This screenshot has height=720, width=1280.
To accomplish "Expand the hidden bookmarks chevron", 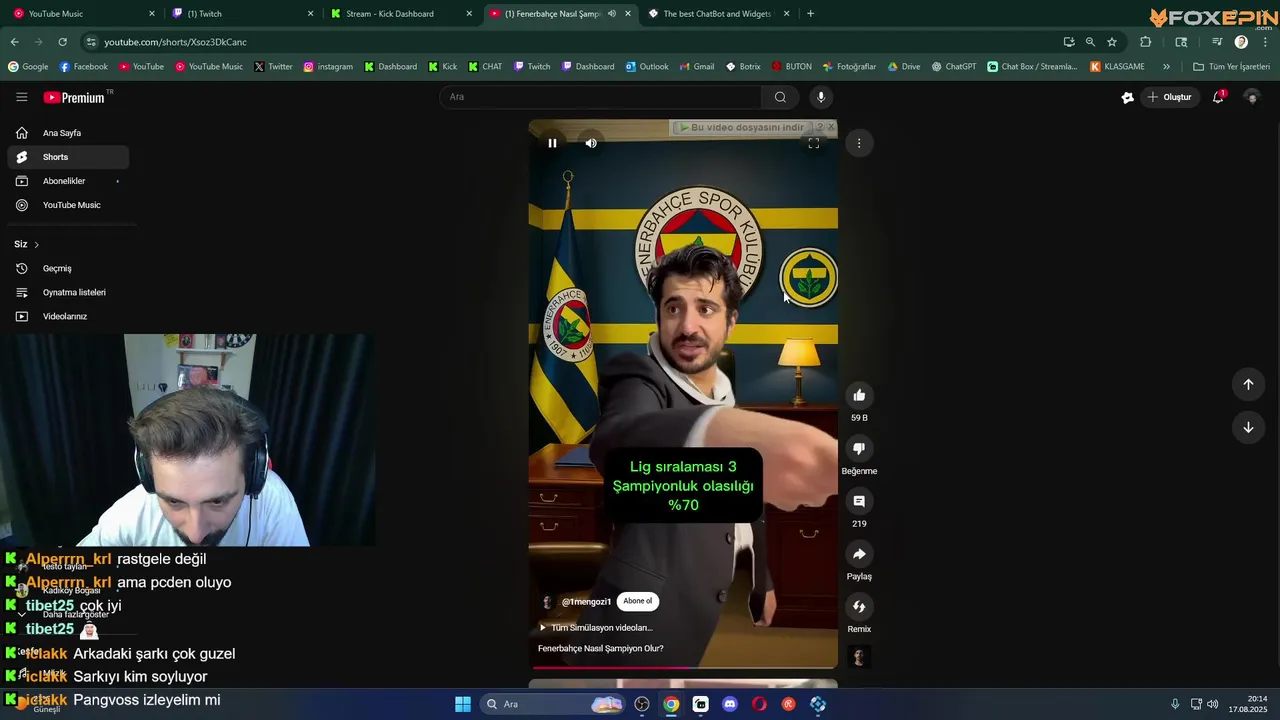I will pyautogui.click(x=1166, y=67).
